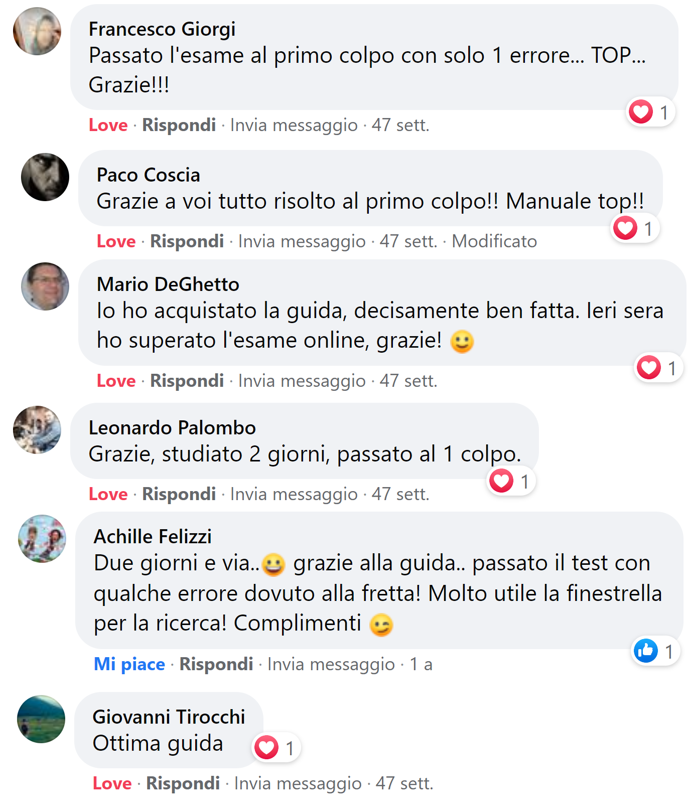
Task: Open the Giovanni Tirocchi profile name link
Action: [169, 717]
